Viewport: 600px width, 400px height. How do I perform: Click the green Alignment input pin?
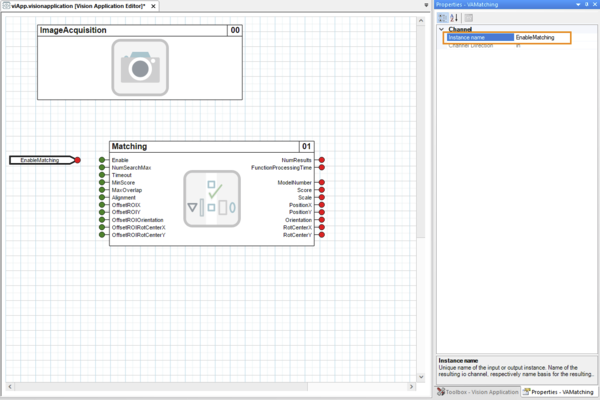[102, 198]
